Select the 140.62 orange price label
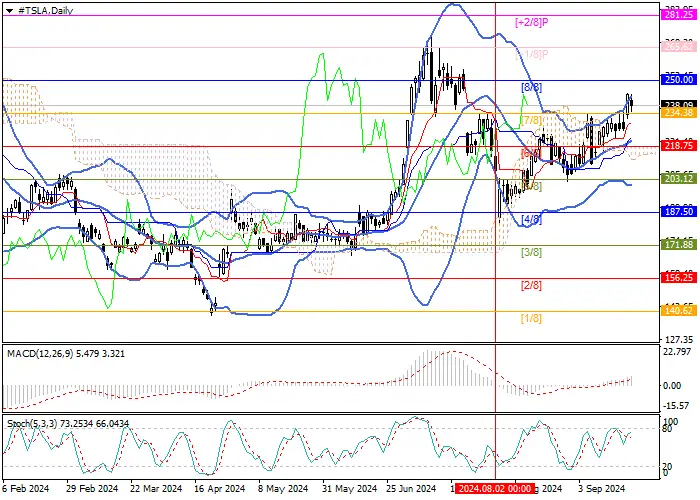 click(679, 311)
